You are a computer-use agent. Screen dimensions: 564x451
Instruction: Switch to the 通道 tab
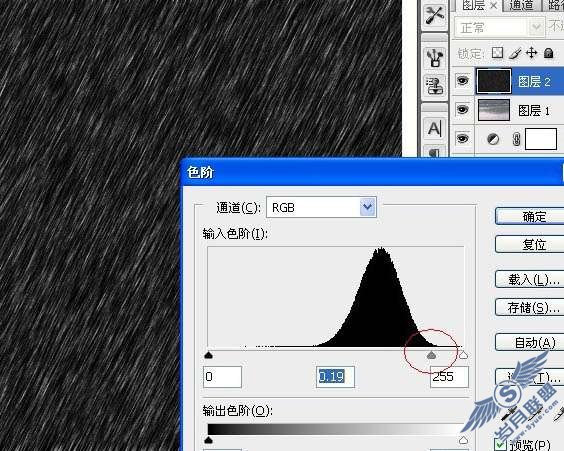522,5
